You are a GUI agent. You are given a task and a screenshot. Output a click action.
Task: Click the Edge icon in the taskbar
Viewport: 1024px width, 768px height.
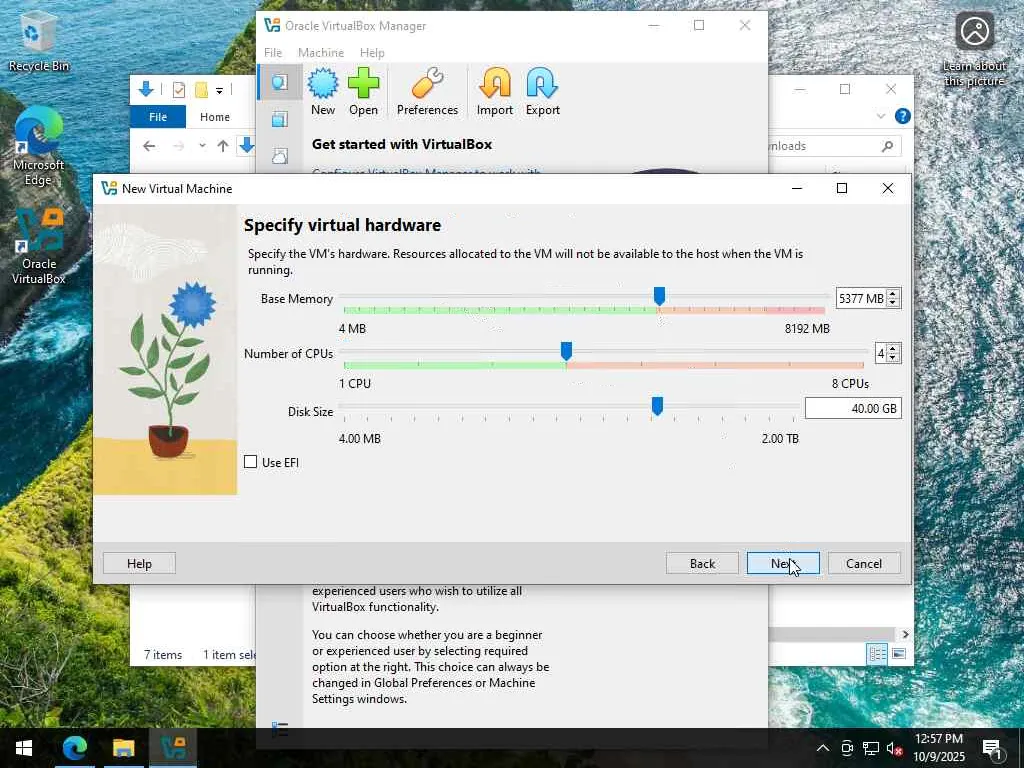point(75,748)
